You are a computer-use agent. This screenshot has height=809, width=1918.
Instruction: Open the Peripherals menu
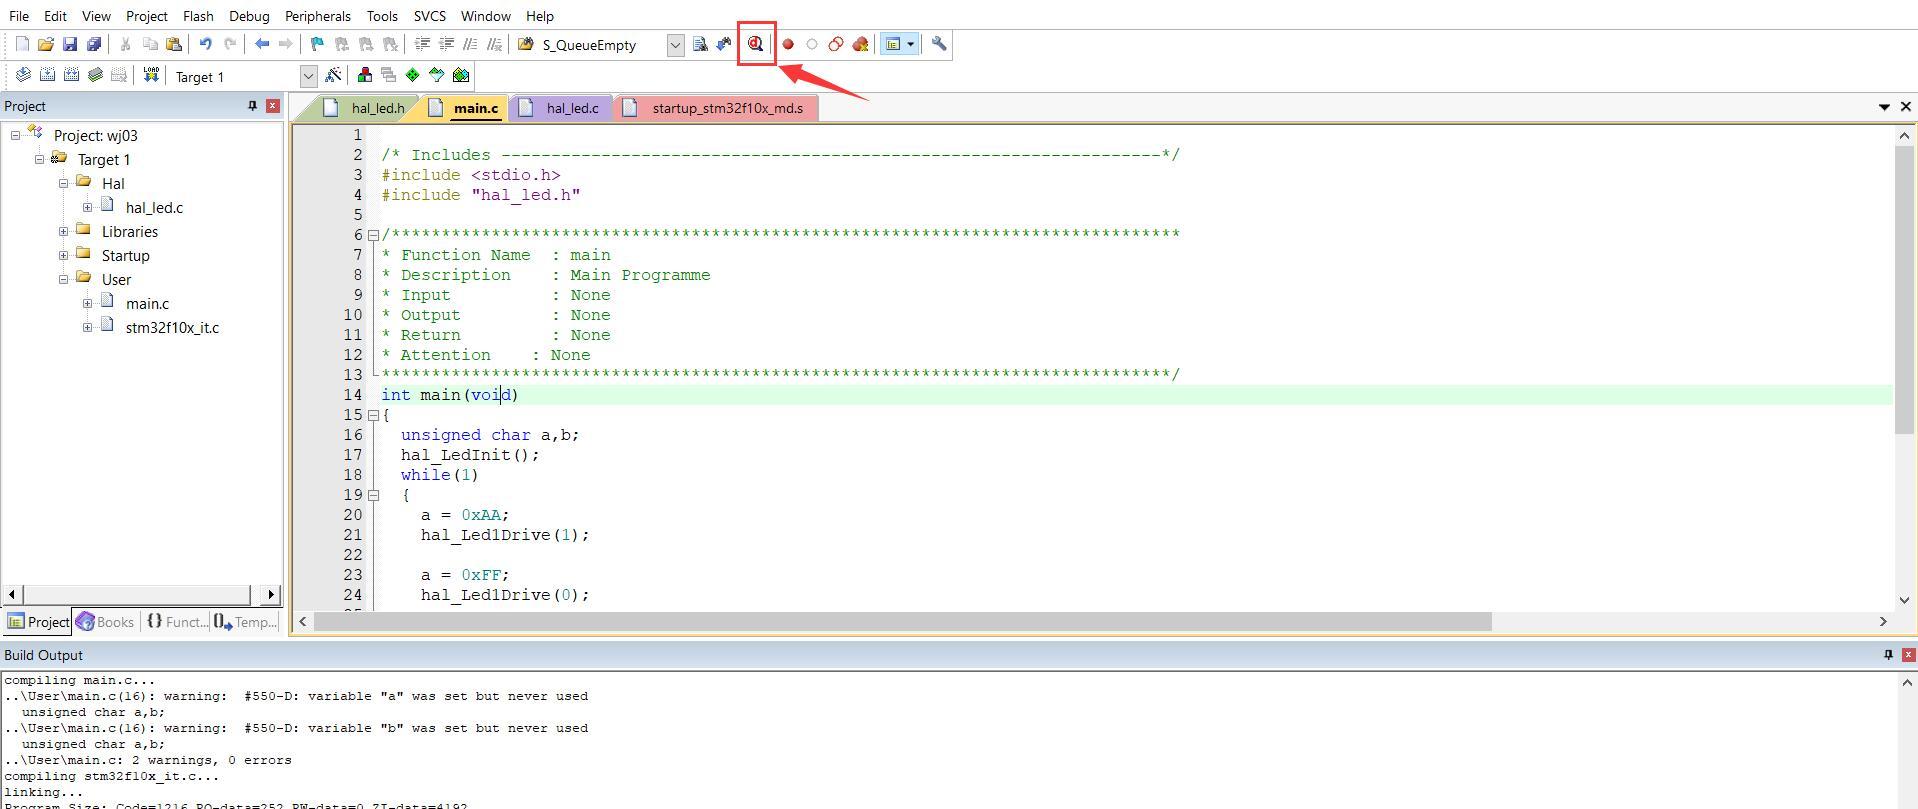[317, 16]
